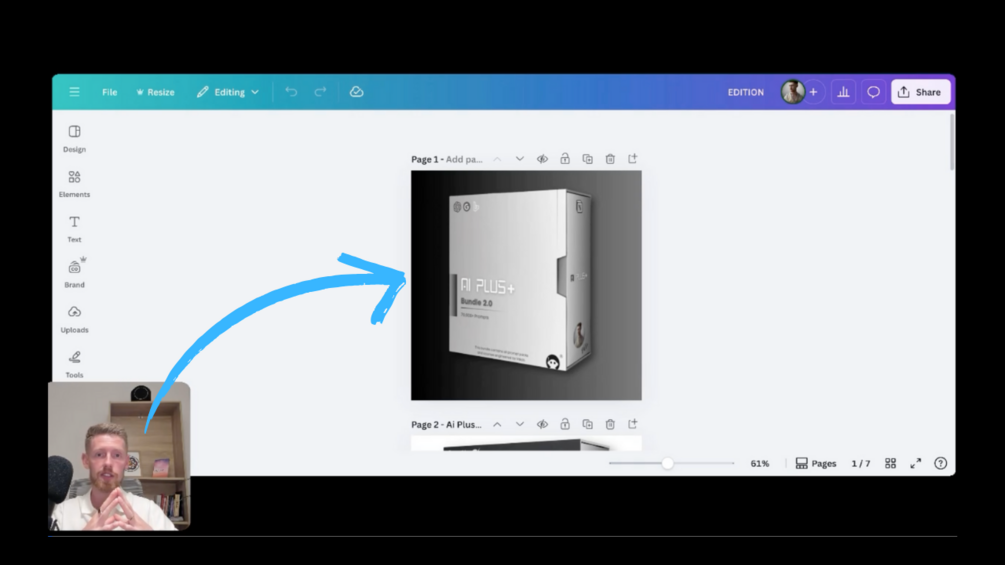
Task: Select the AI Plus+ box design on Page 1
Action: click(526, 285)
